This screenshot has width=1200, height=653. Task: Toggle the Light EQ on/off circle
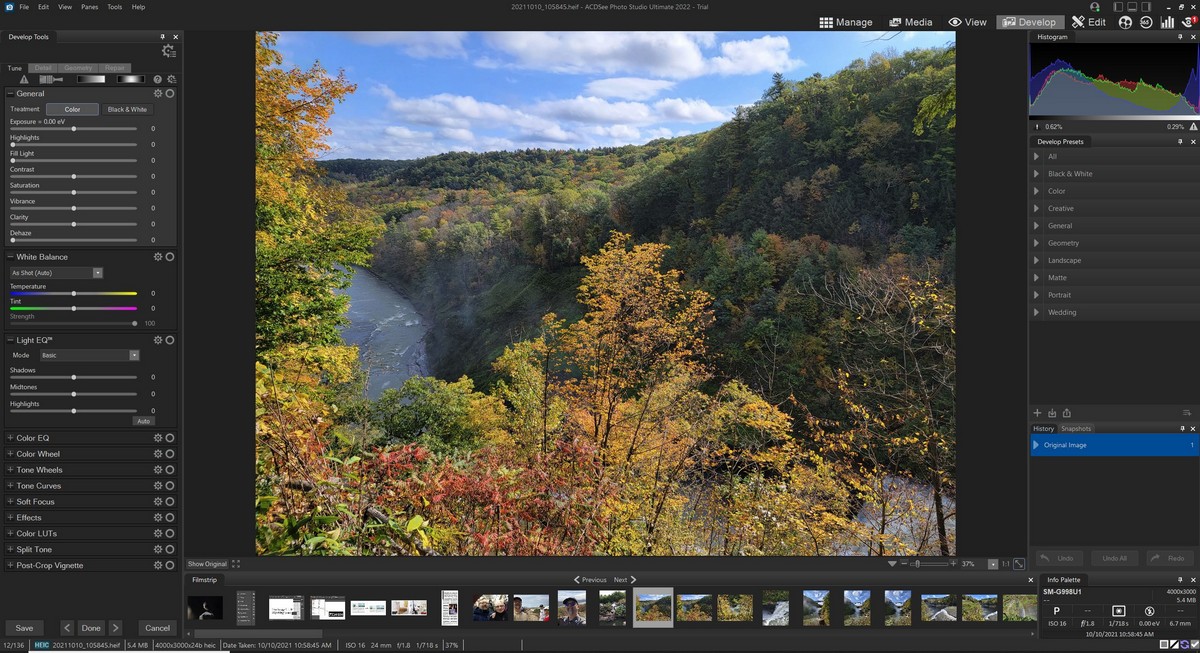pyautogui.click(x=170, y=340)
